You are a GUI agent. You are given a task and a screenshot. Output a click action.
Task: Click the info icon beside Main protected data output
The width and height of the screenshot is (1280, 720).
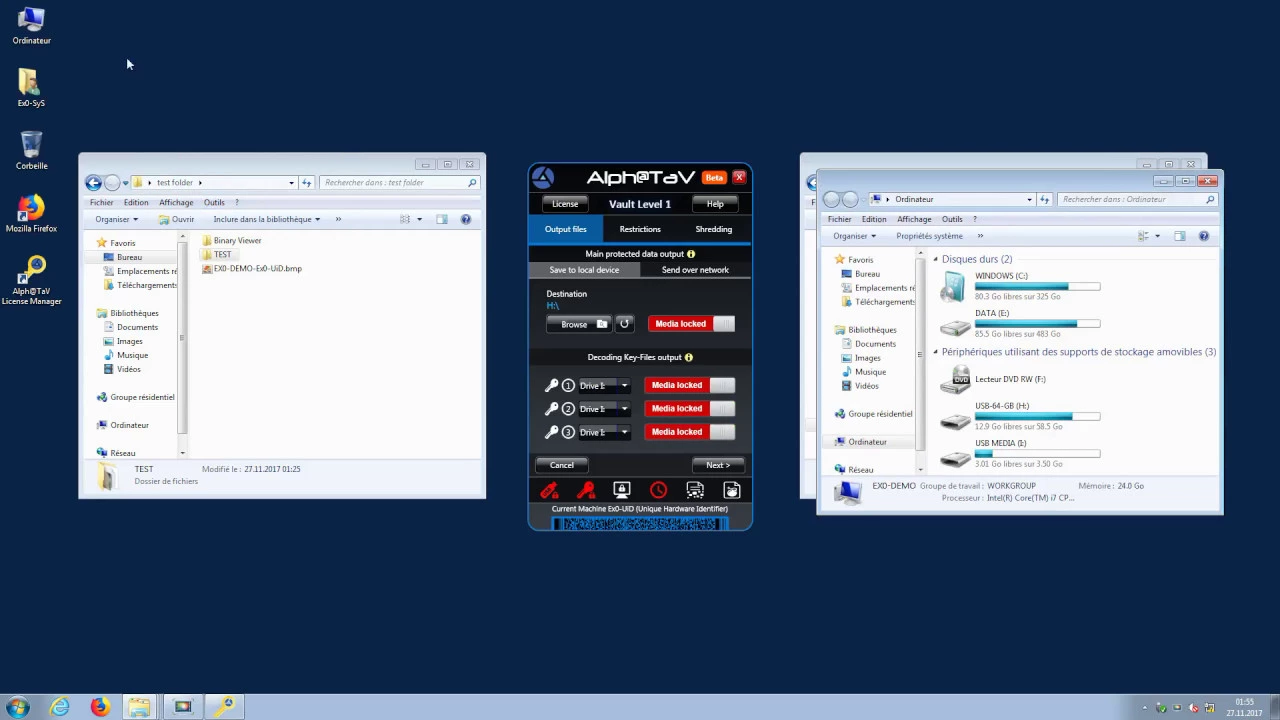click(690, 254)
